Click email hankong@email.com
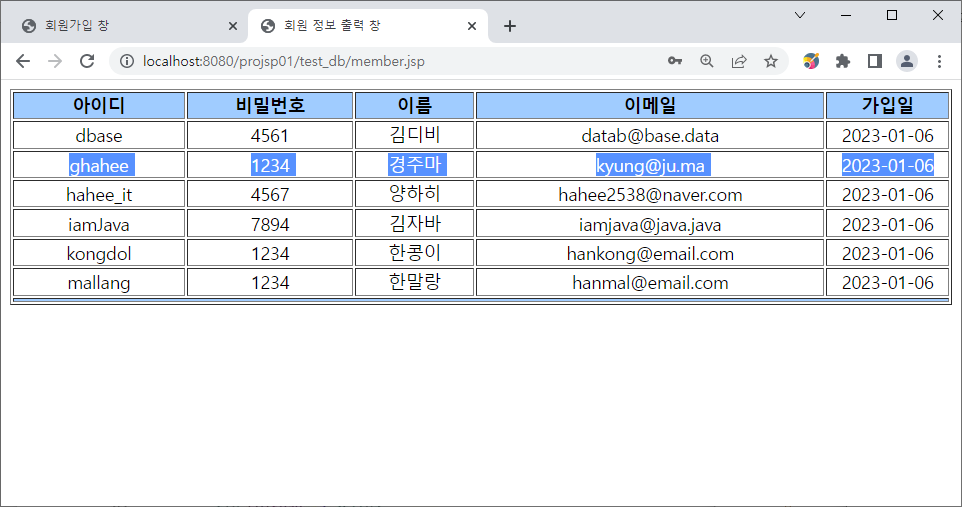 click(650, 254)
